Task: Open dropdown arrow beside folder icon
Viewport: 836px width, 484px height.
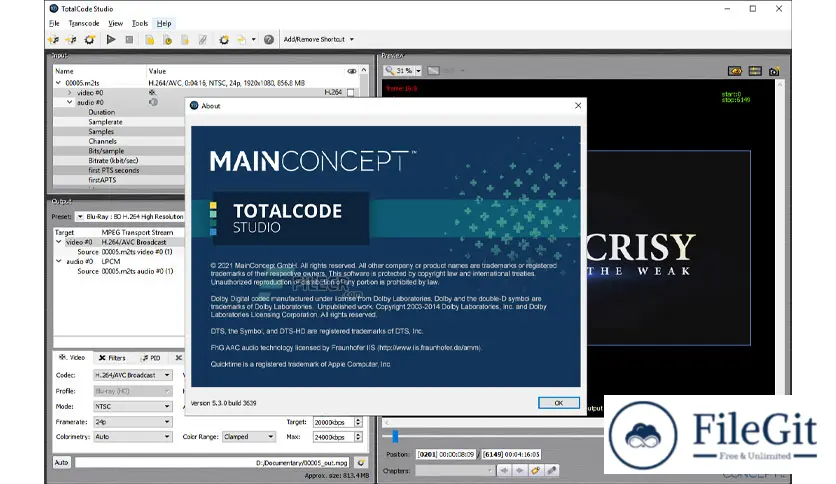Action: [x=254, y=39]
